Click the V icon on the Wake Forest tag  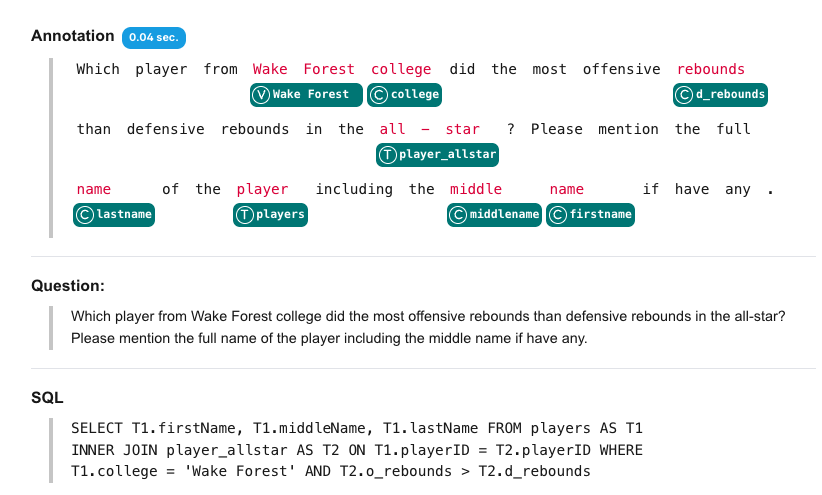tap(262, 95)
